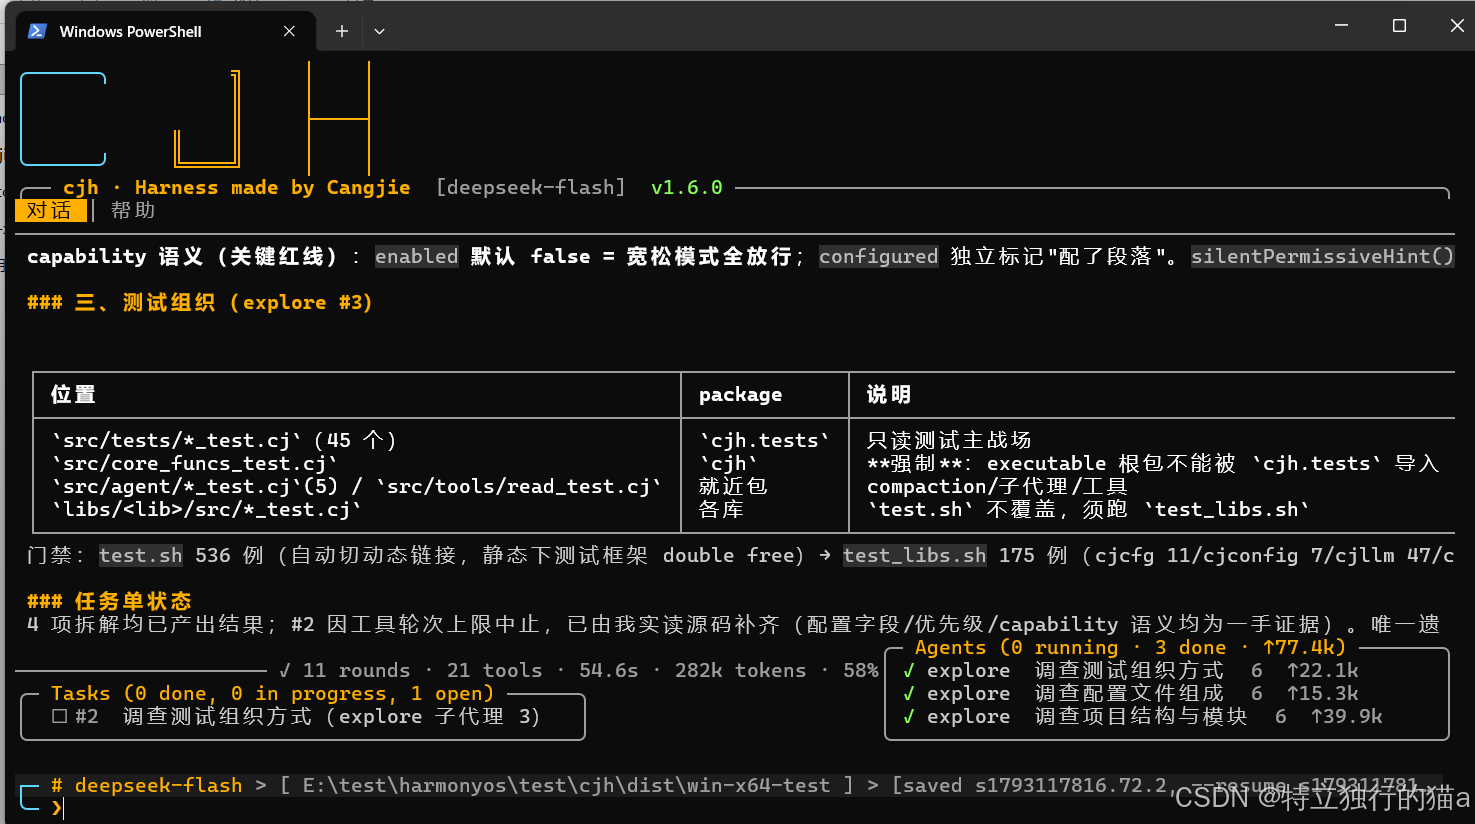This screenshot has height=824, width=1475.
Task: Click the [deepseek-flash] model label in header
Action: pos(530,187)
